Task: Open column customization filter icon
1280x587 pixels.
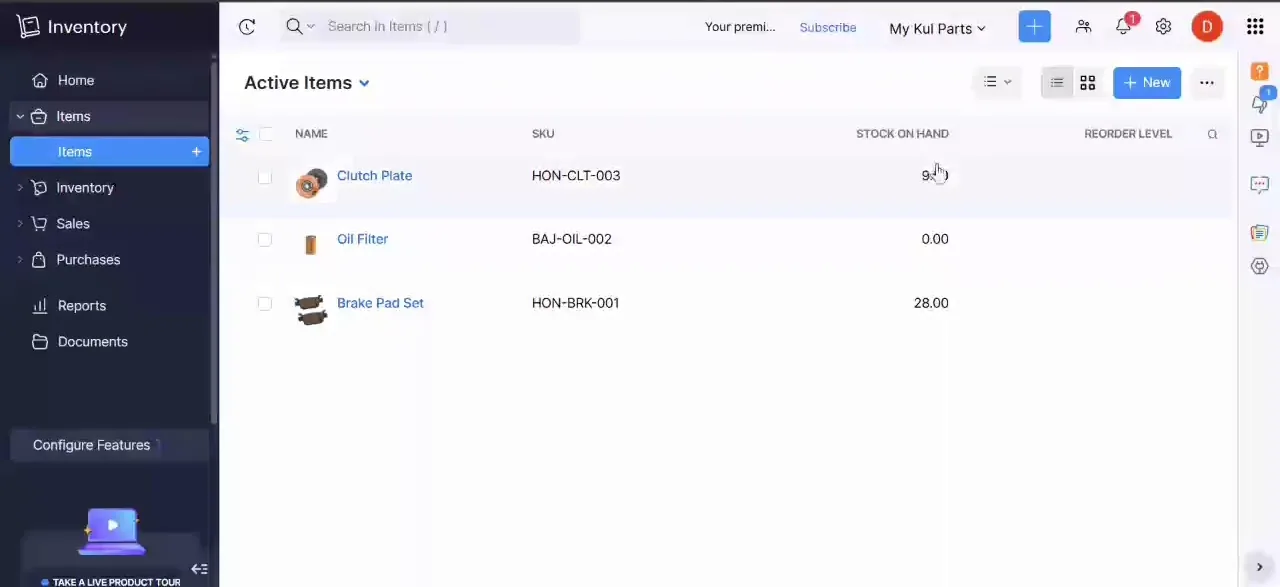Action: tap(242, 134)
